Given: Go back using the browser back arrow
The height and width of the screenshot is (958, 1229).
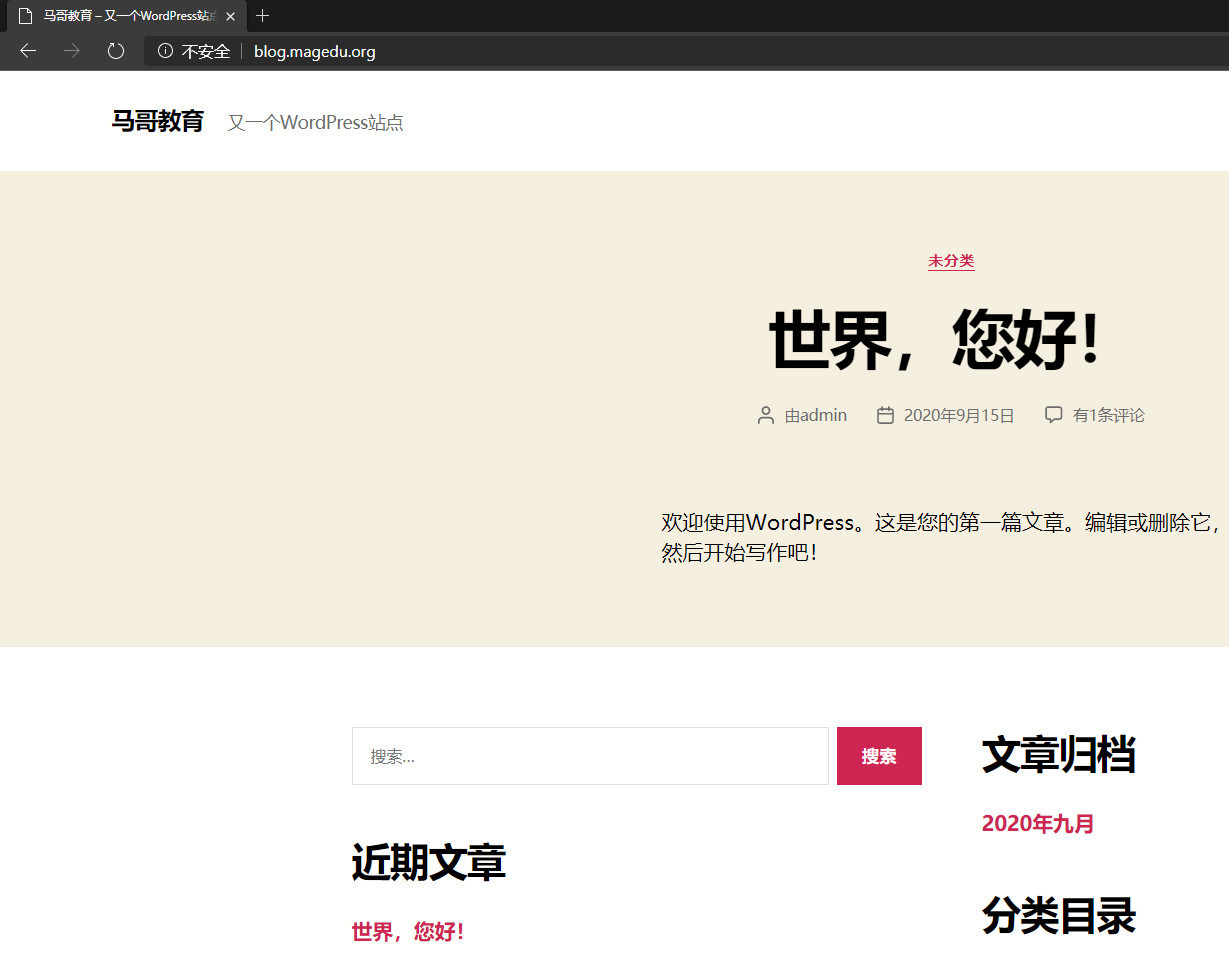Looking at the screenshot, I should tap(28, 51).
